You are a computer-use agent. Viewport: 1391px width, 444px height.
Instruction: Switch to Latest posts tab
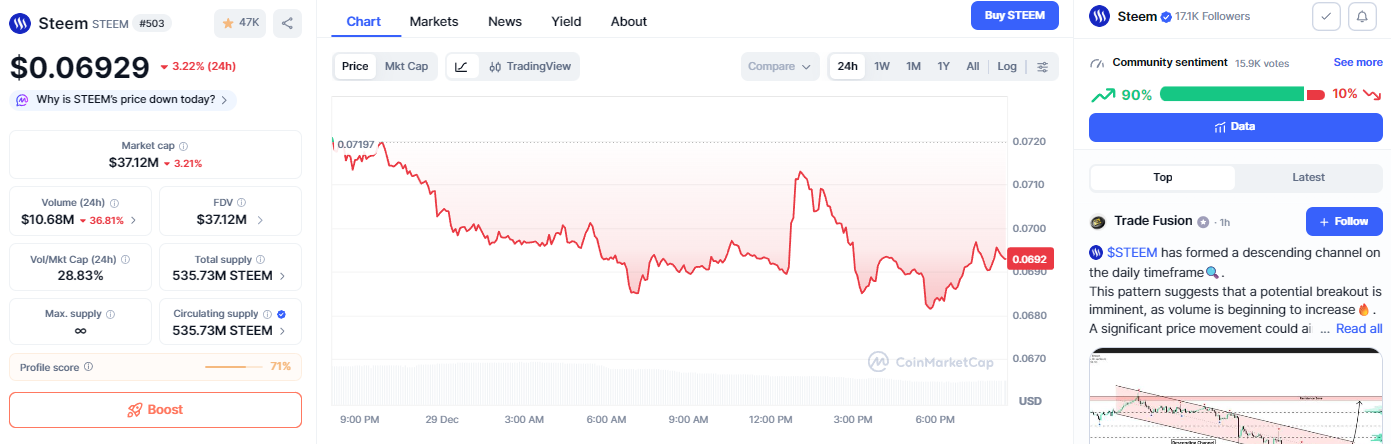coord(1308,177)
